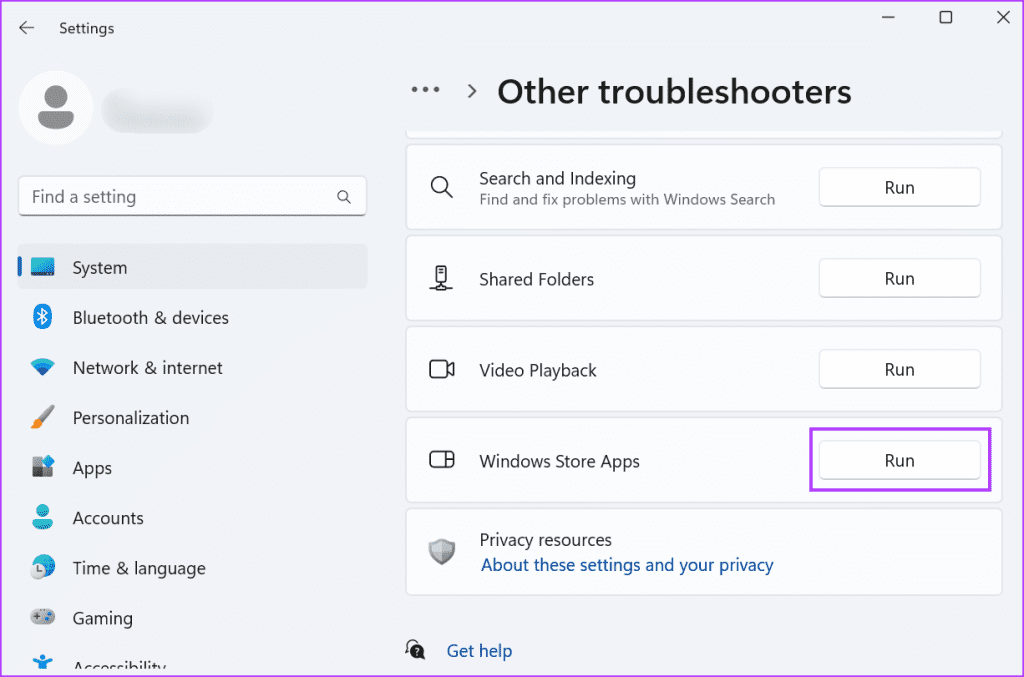
Task: Click the System monitor icon
Action: click(42, 267)
